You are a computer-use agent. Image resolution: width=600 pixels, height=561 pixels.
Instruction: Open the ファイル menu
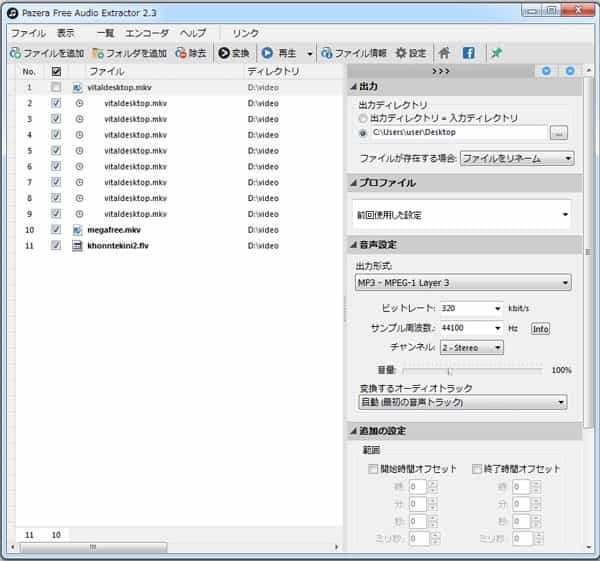(x=28, y=33)
